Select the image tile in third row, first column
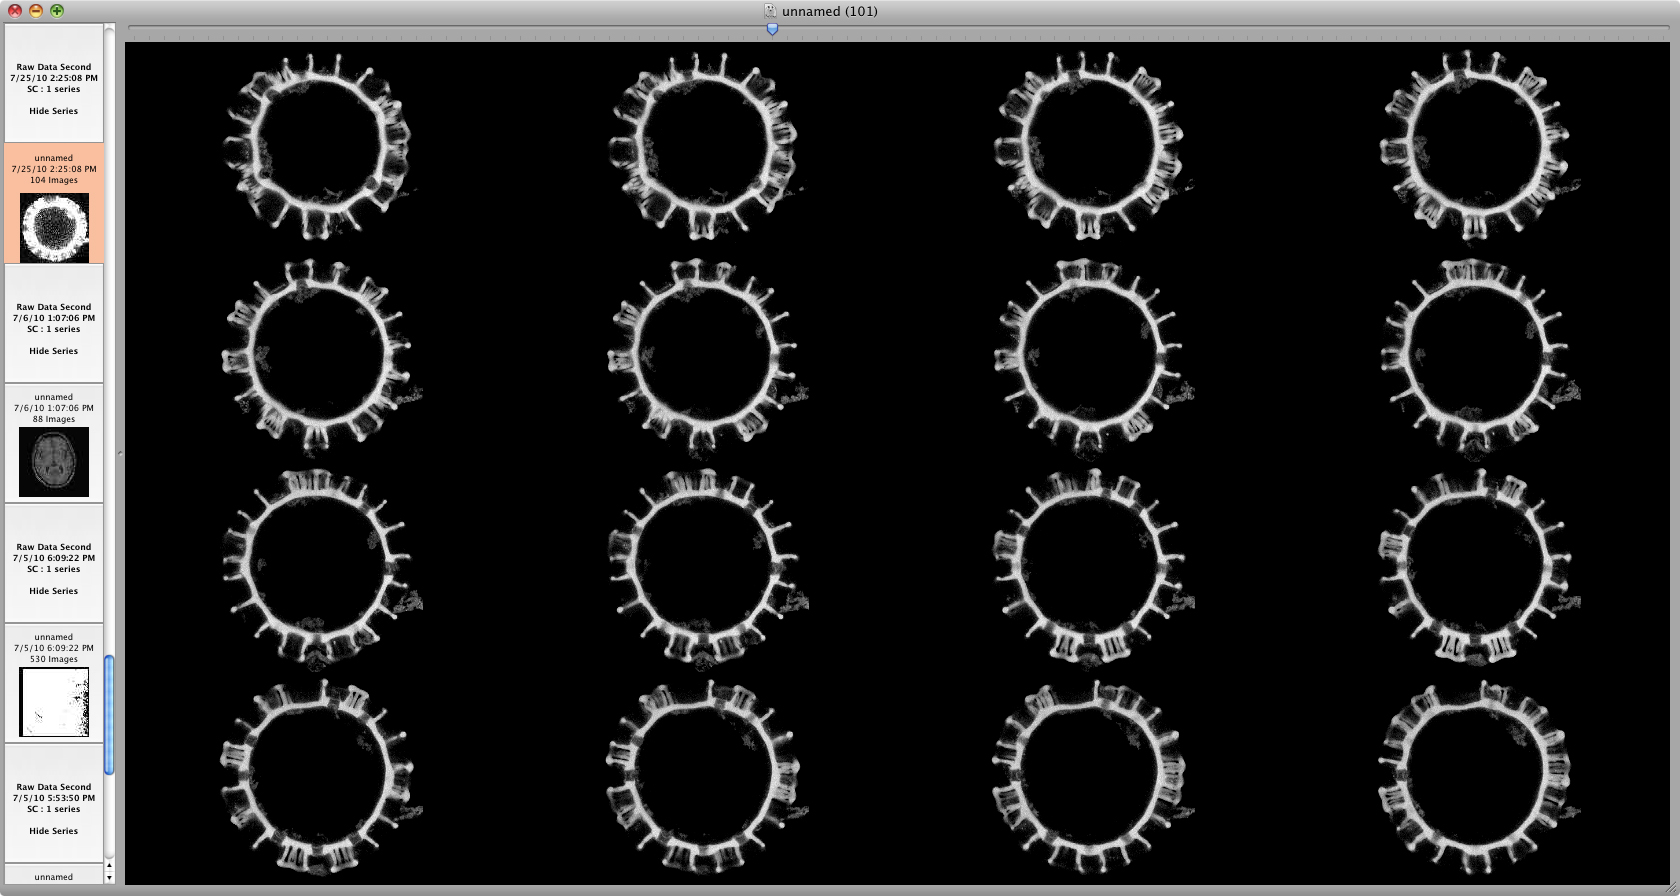This screenshot has width=1680, height=896. (x=318, y=568)
